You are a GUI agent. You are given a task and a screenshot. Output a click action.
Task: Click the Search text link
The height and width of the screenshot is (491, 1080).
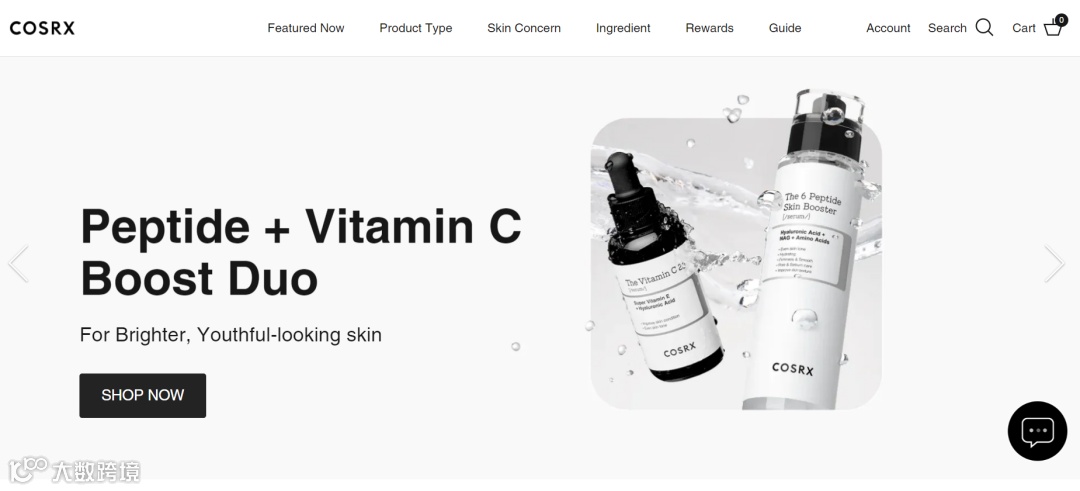point(947,28)
